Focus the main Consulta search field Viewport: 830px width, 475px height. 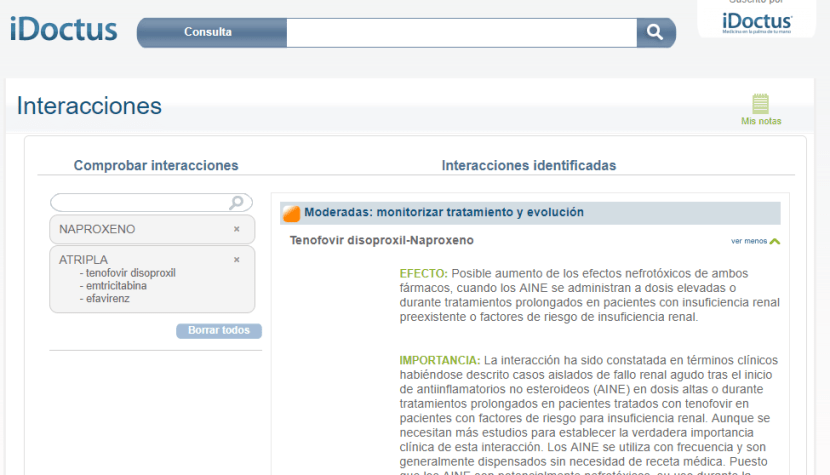pos(461,32)
